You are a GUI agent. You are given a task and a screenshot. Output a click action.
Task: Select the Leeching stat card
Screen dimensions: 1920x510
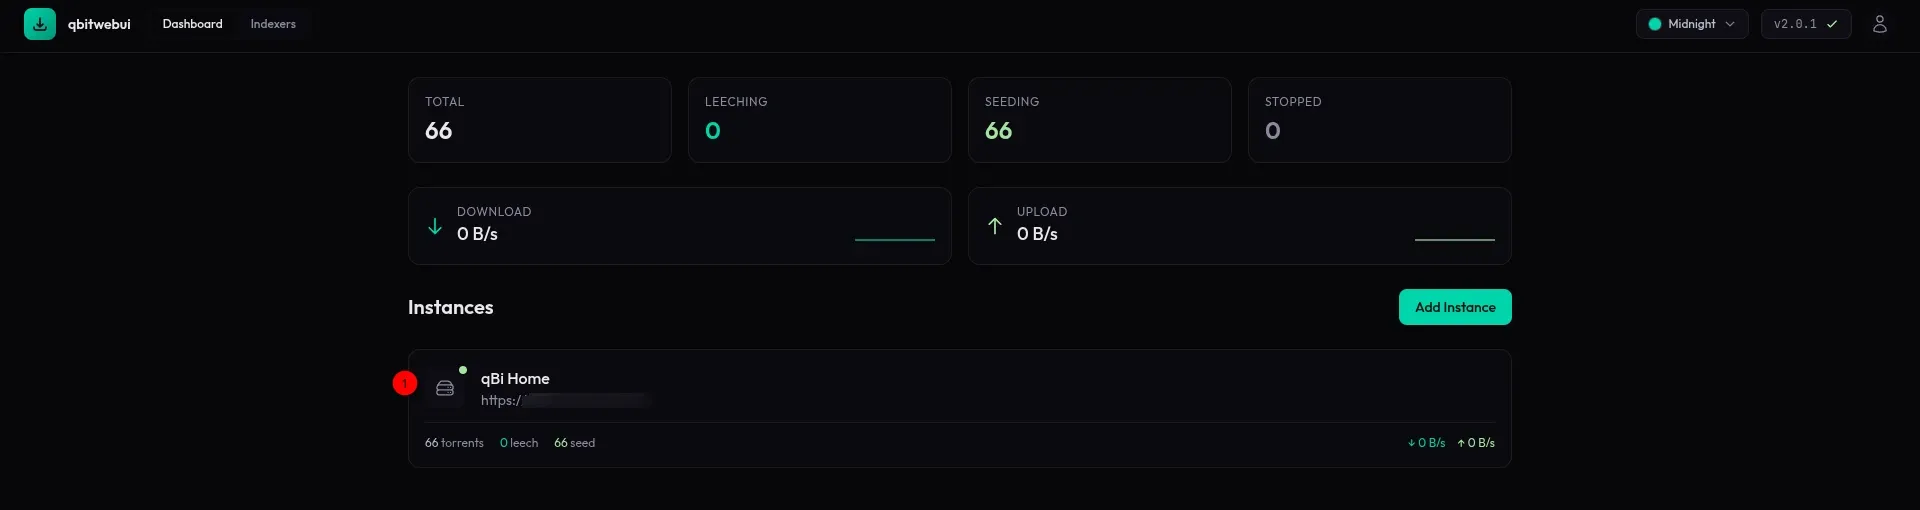coord(819,120)
